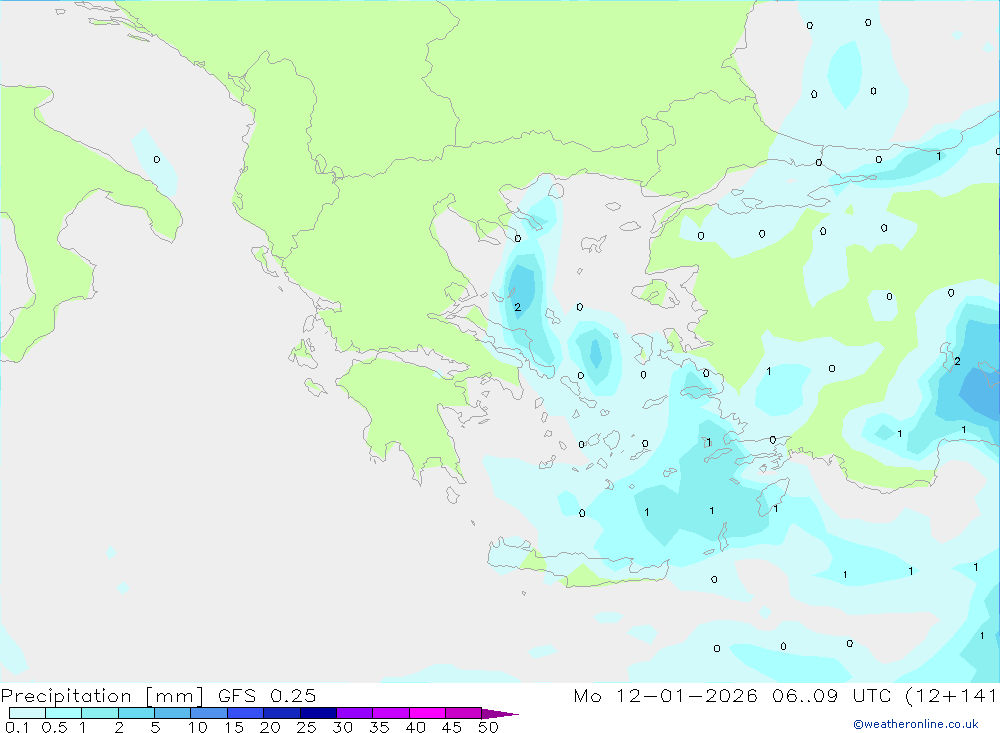Click the 1–2 mm legend color swatch
This screenshot has height=733, width=1000.
(100, 713)
